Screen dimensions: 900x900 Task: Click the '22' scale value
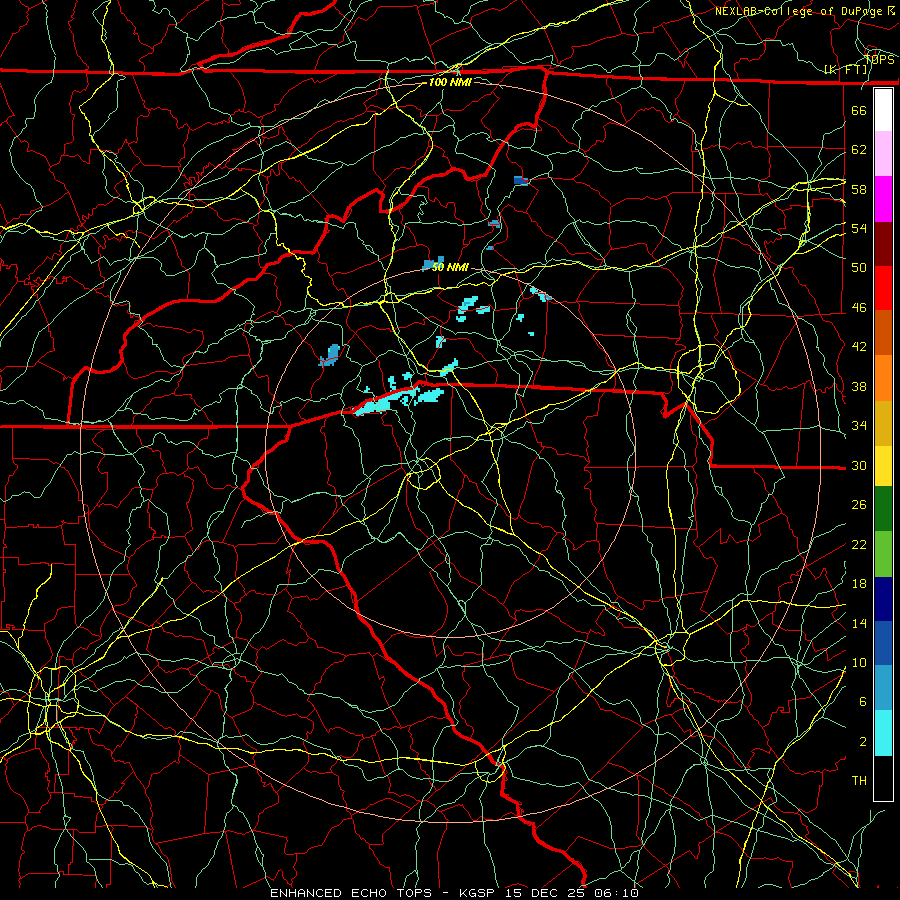pyautogui.click(x=859, y=545)
